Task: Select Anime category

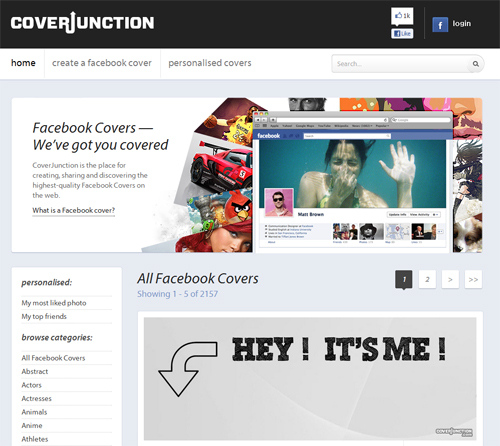Action: click(32, 426)
